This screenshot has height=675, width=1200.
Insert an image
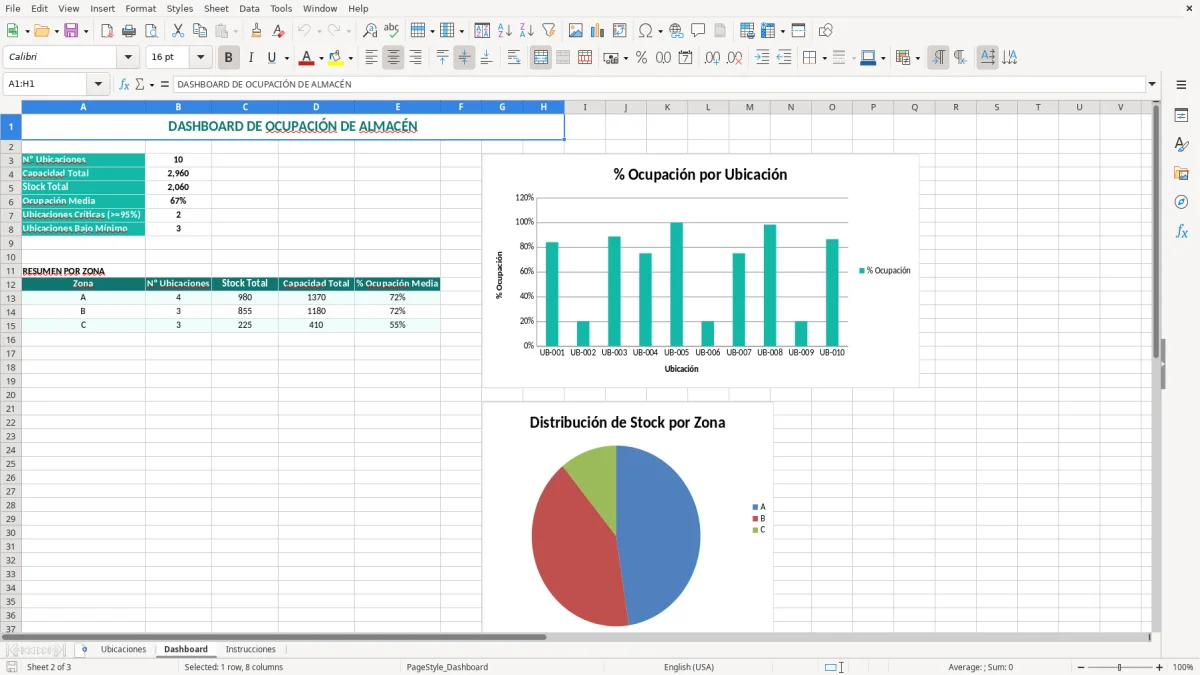click(x=576, y=31)
